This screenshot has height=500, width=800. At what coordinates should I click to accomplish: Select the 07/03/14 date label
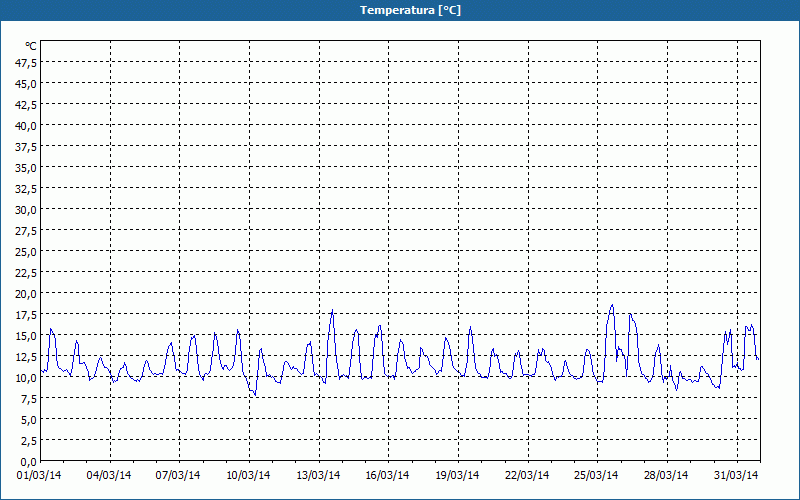pyautogui.click(x=178, y=476)
